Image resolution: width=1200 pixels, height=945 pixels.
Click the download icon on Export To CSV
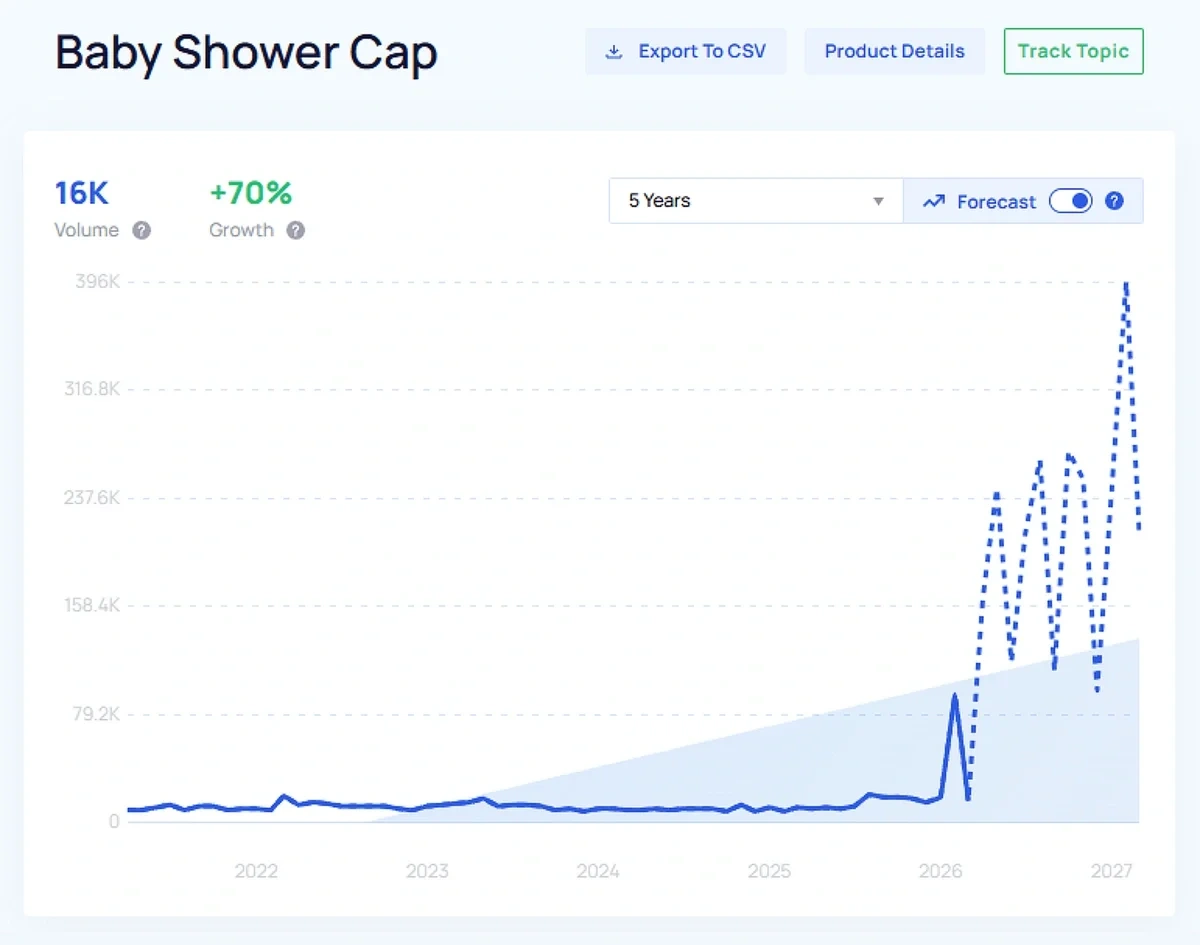pos(614,51)
